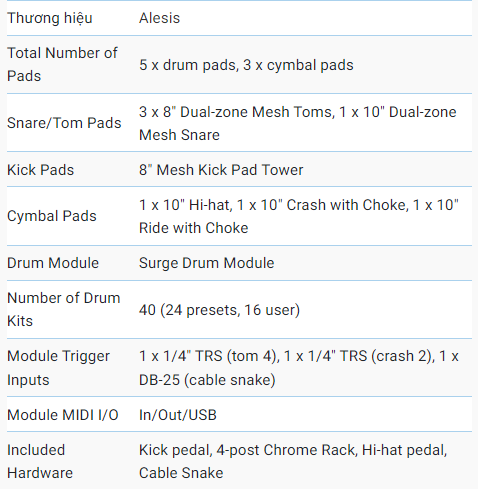Select the 'Alesis' brand value

coord(159,18)
